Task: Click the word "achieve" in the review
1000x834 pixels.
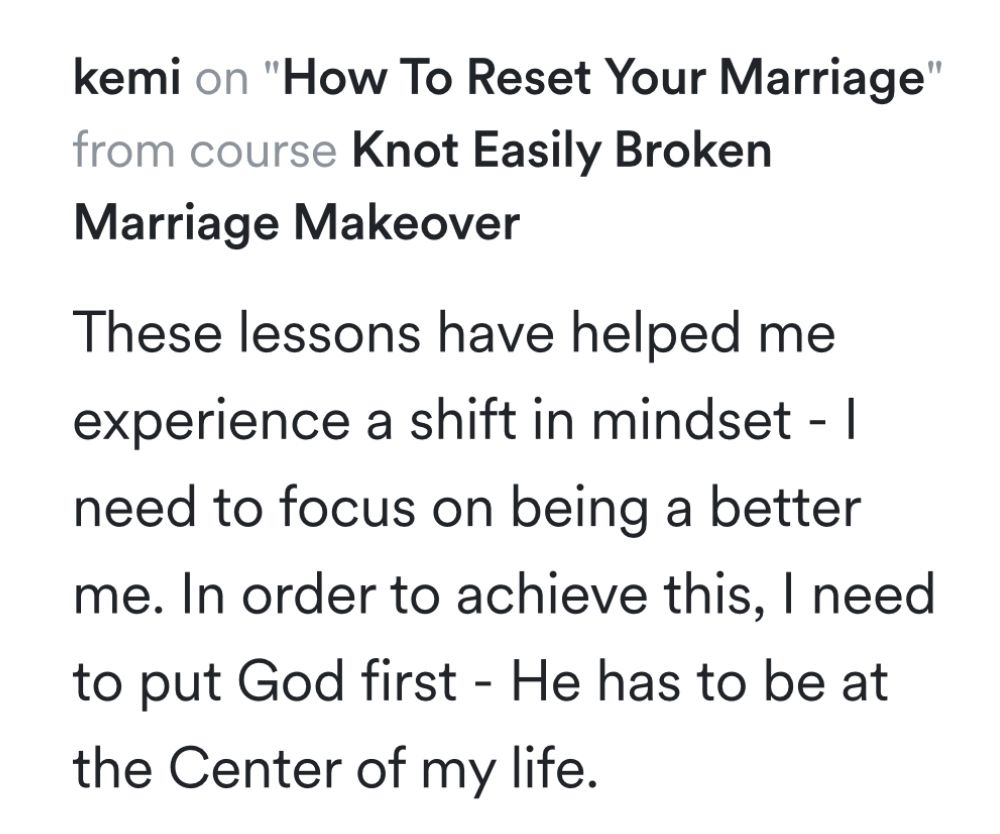Action: click(552, 594)
